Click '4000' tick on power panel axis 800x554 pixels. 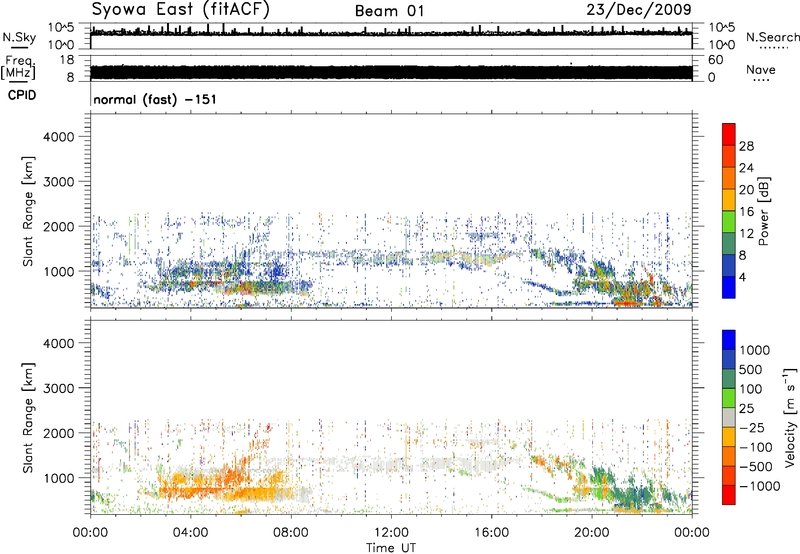(x=59, y=137)
